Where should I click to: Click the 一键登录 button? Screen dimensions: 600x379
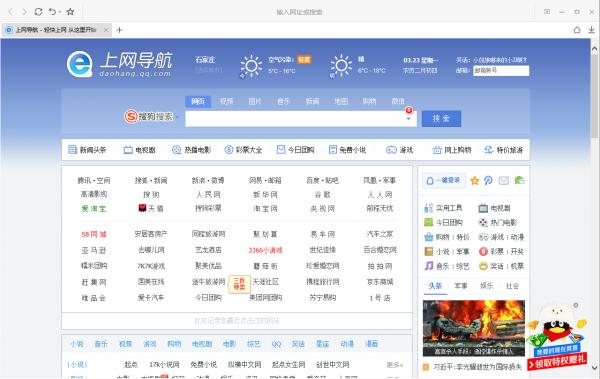(x=444, y=180)
